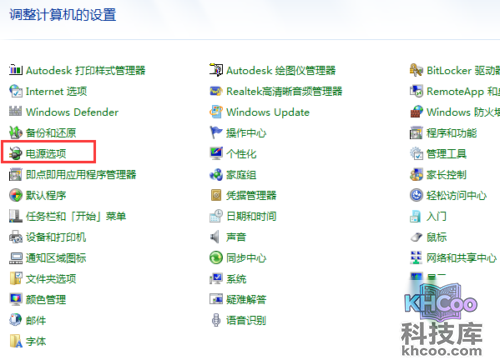Click the 文件夹选项 folder icon

[16, 279]
